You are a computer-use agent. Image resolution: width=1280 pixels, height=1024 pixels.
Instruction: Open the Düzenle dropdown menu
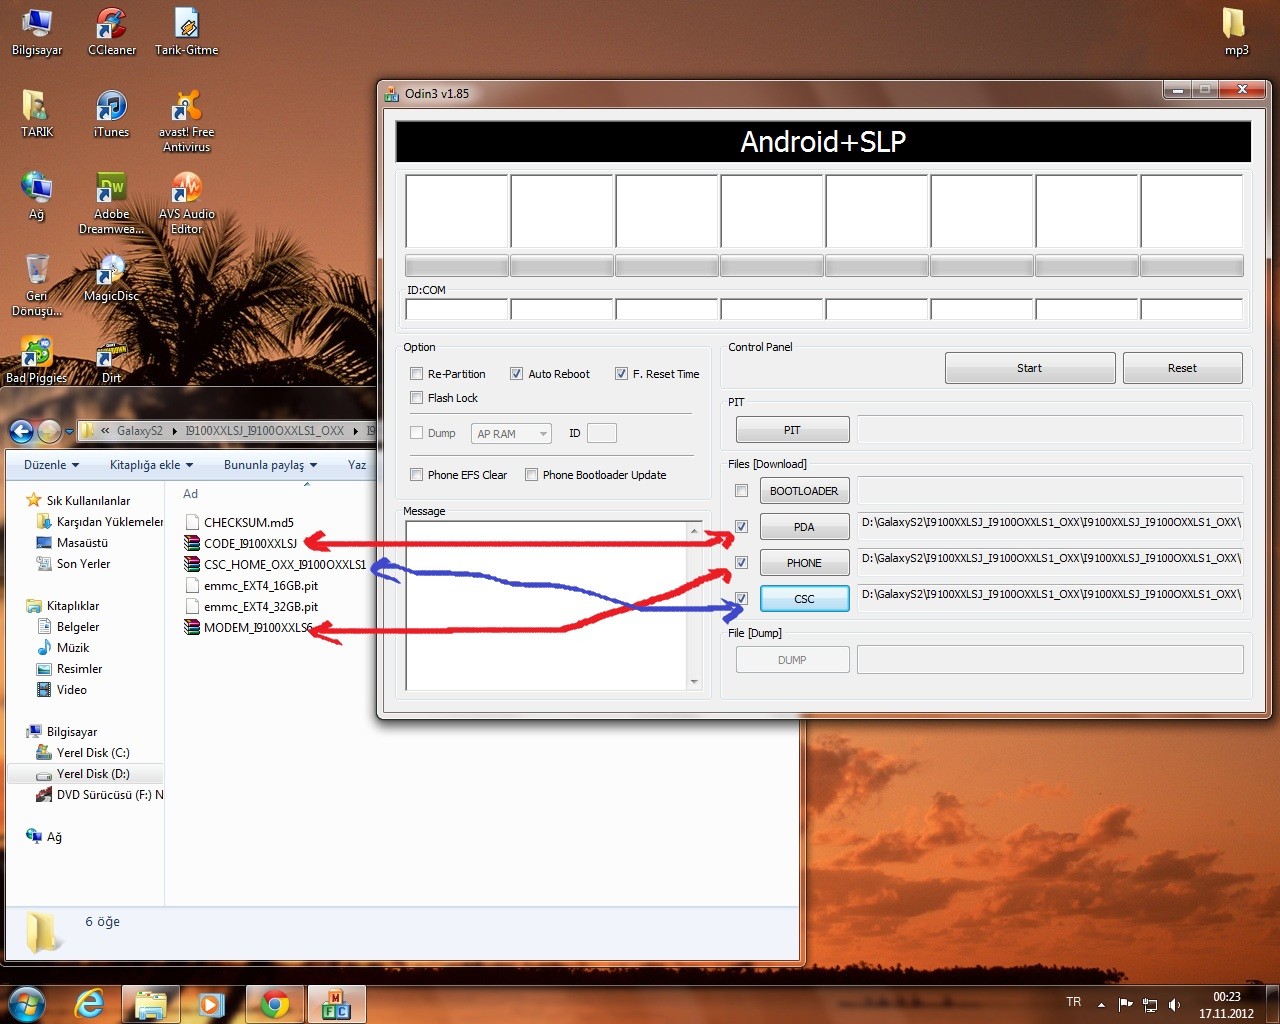(x=51, y=465)
